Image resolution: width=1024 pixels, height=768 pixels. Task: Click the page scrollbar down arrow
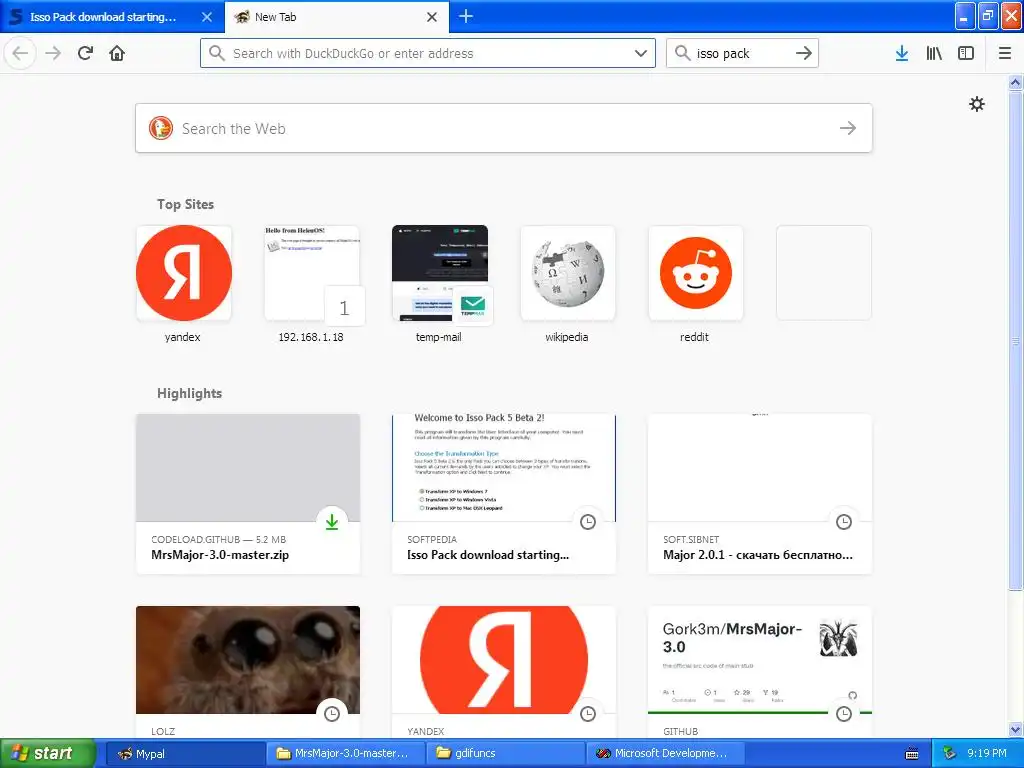1016,729
